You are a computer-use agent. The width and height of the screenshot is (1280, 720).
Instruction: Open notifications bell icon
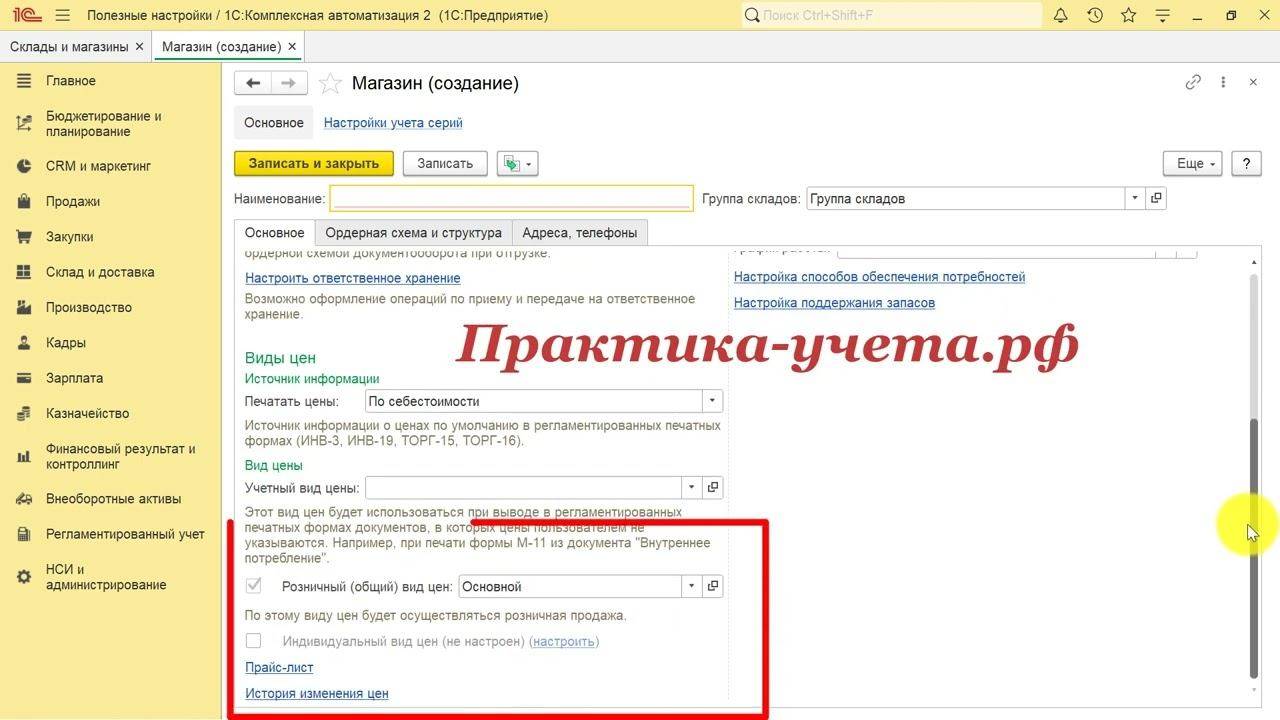pos(1062,15)
